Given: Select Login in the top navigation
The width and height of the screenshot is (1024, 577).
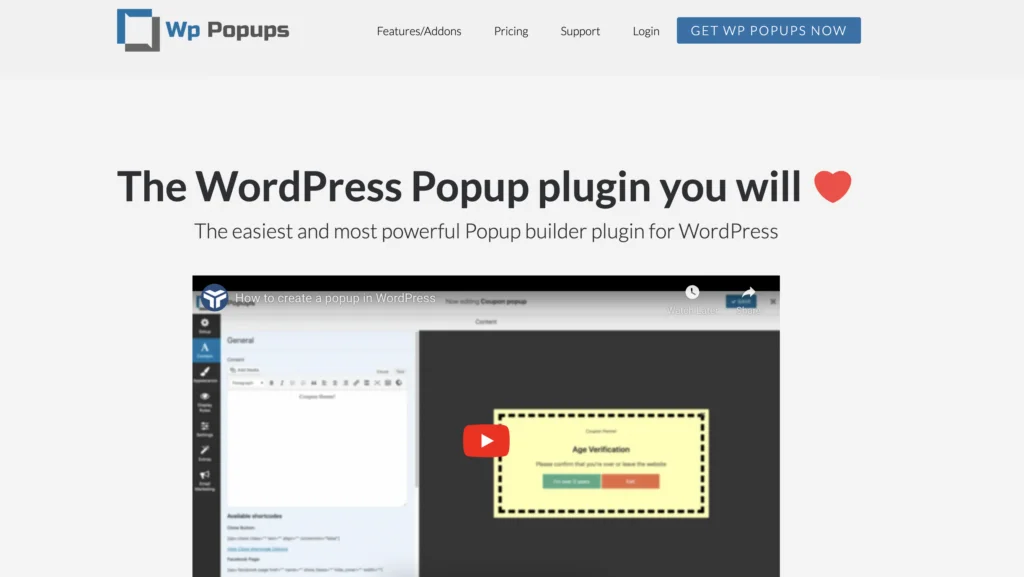Looking at the screenshot, I should (646, 31).
